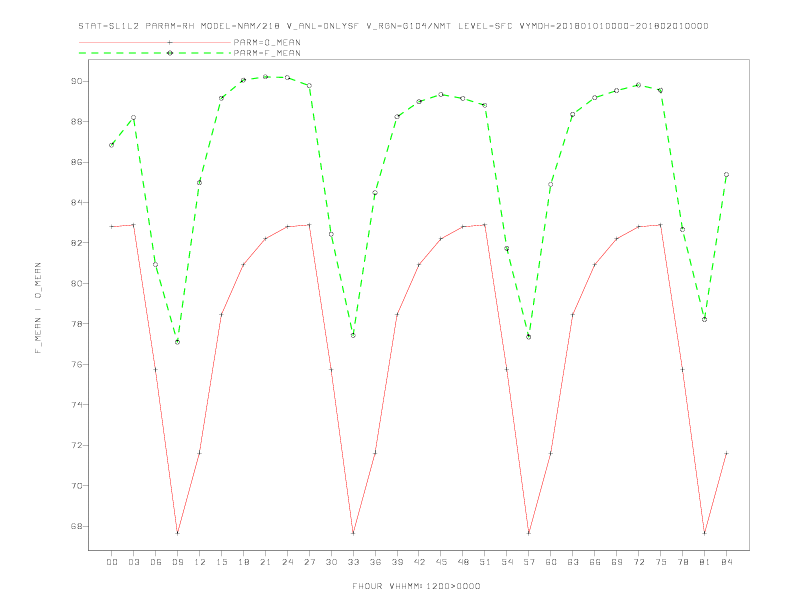Click the x-axis tick label 69
The height and width of the screenshot is (612, 792).
pos(617,562)
